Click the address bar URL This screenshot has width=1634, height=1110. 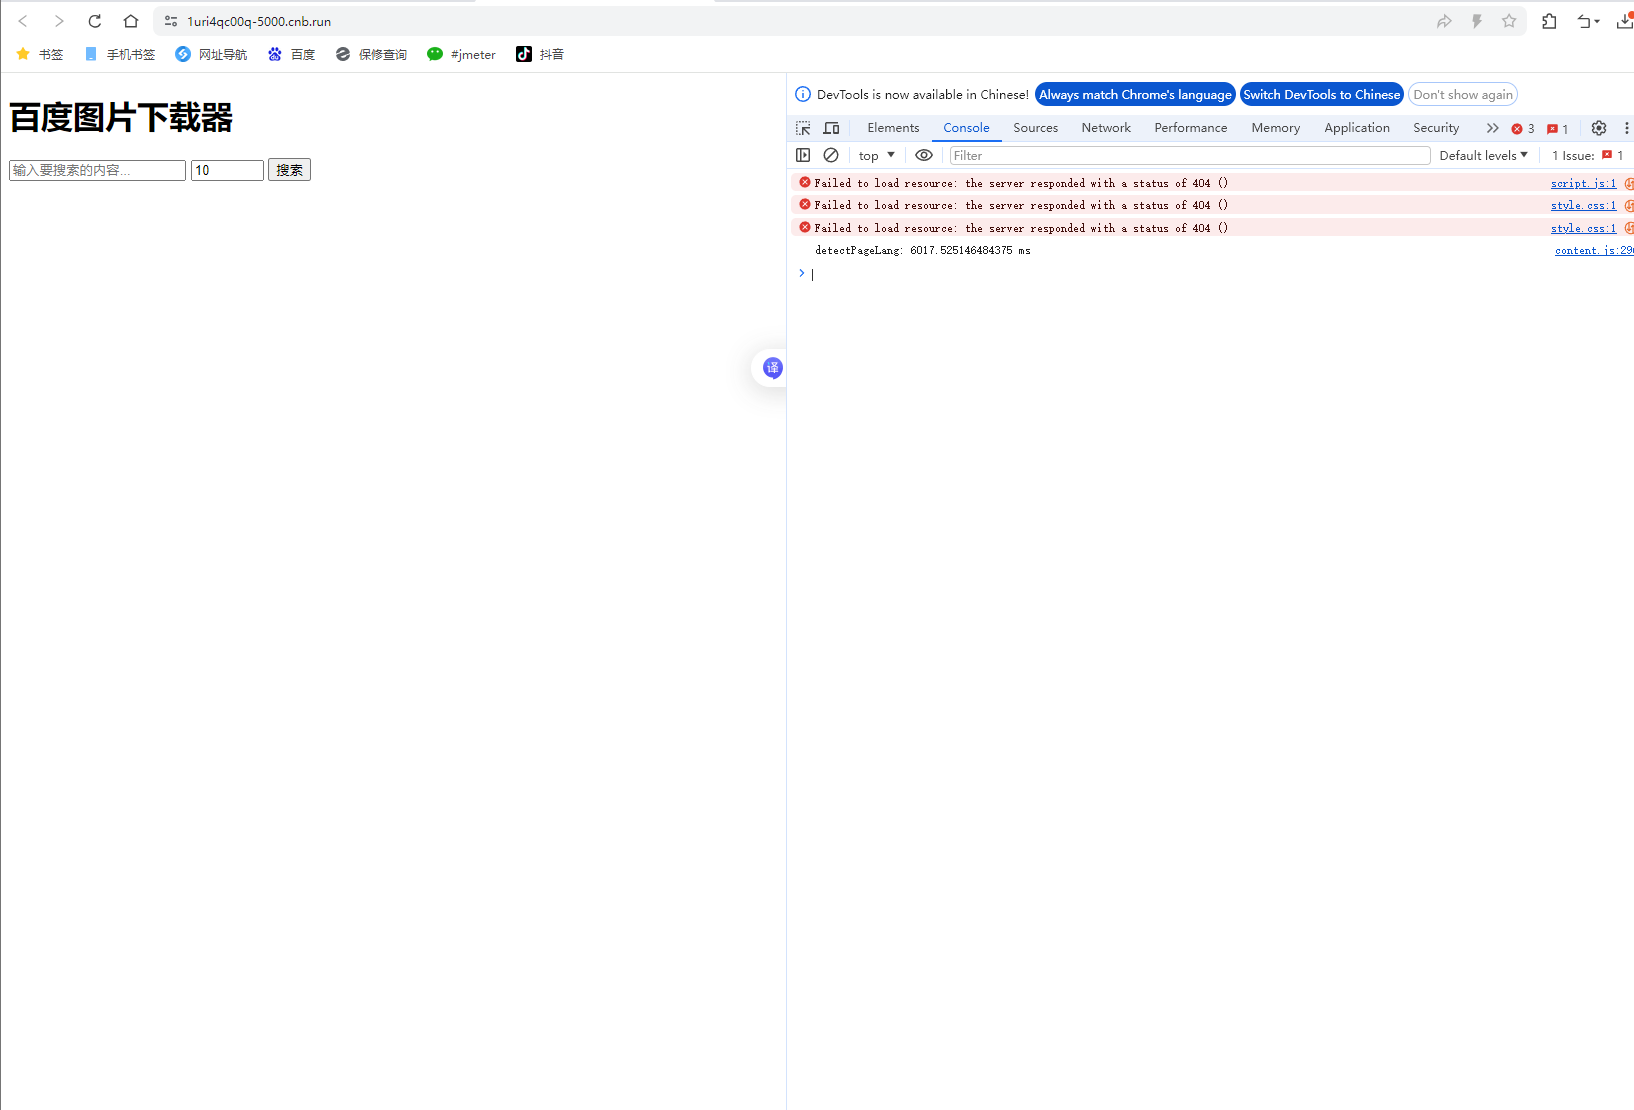(259, 21)
